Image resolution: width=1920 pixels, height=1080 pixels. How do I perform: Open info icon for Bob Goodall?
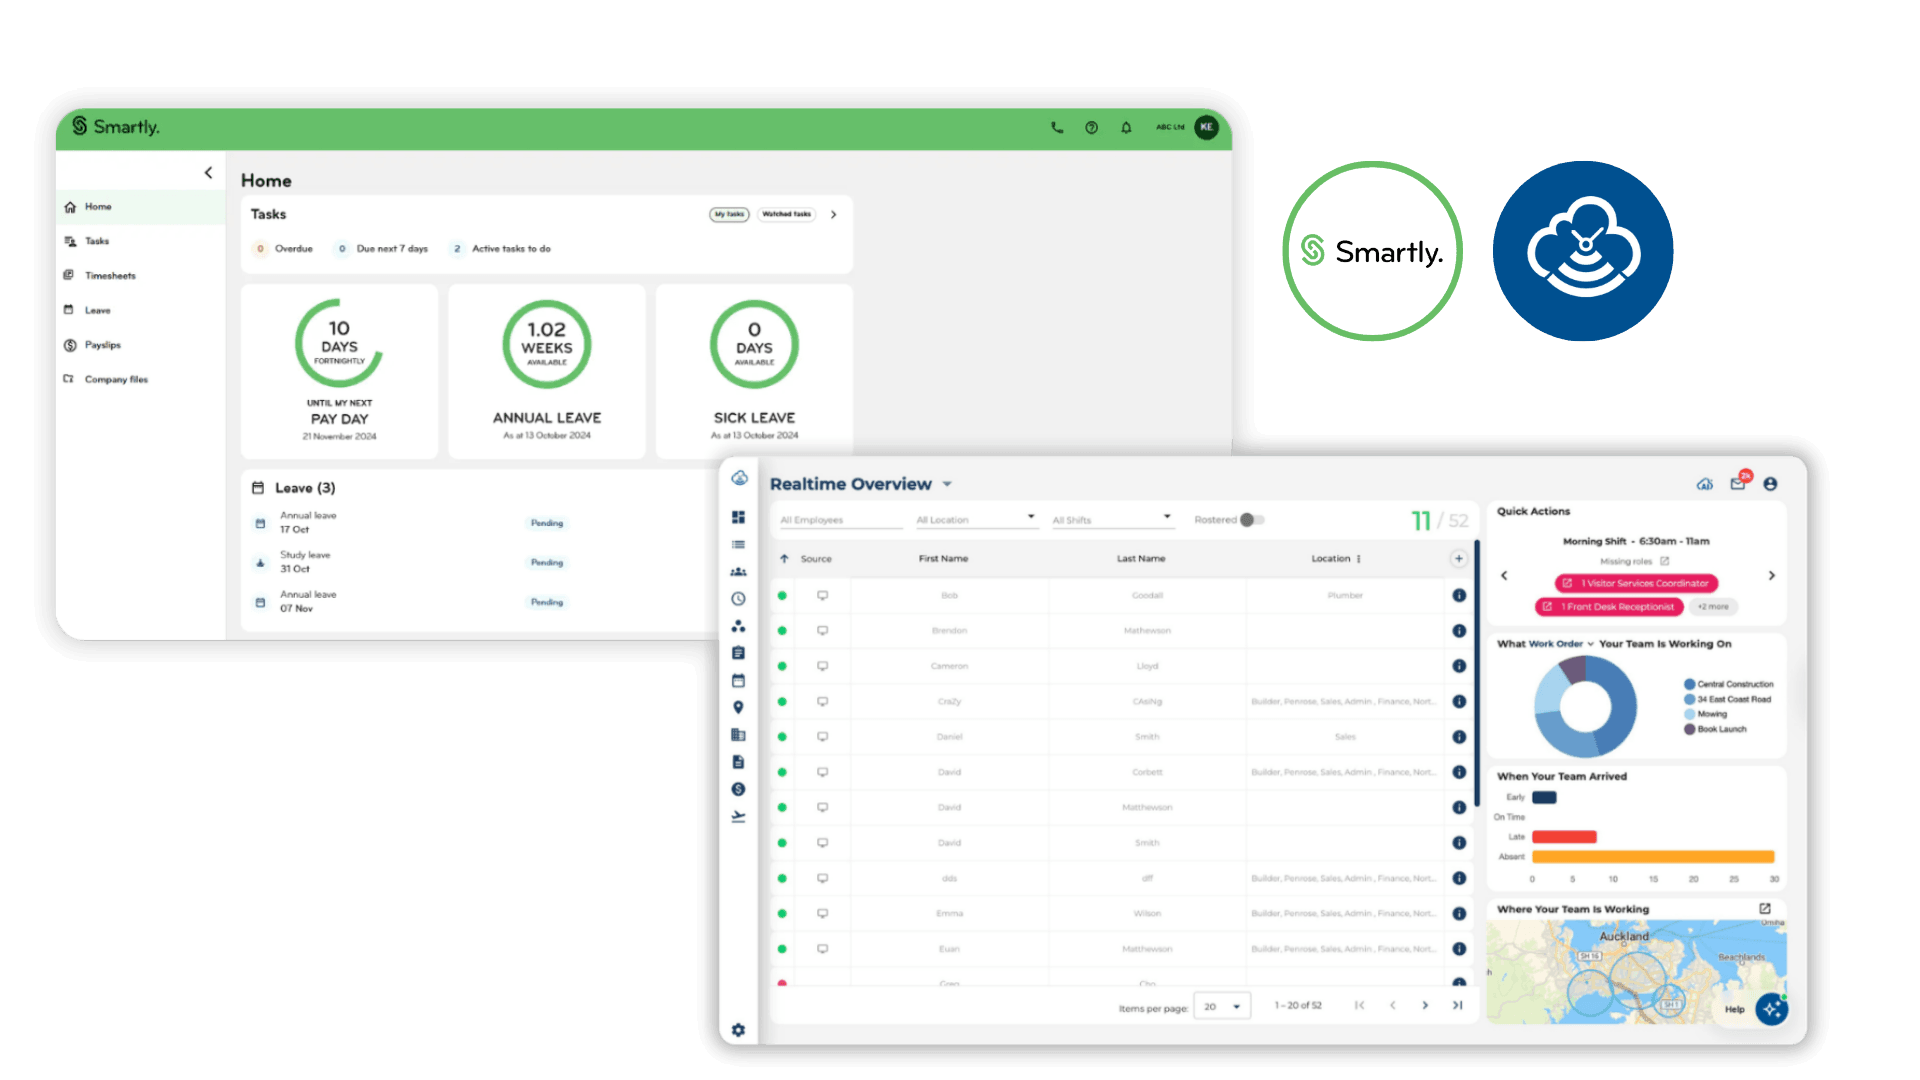tap(1459, 596)
